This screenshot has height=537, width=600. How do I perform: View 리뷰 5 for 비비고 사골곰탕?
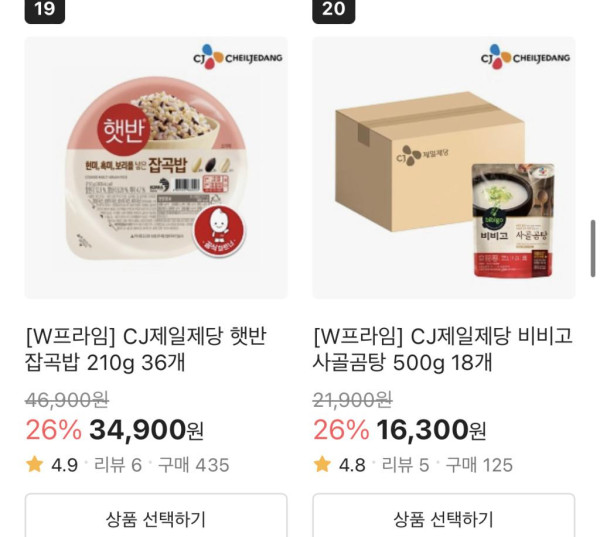[x=405, y=465]
